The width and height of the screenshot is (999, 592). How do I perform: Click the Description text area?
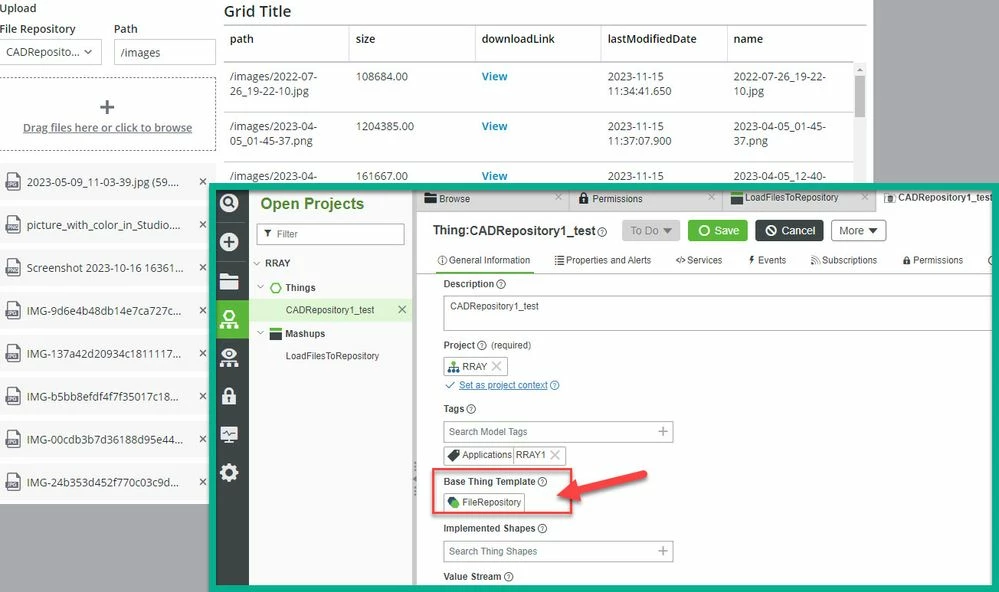(718, 314)
